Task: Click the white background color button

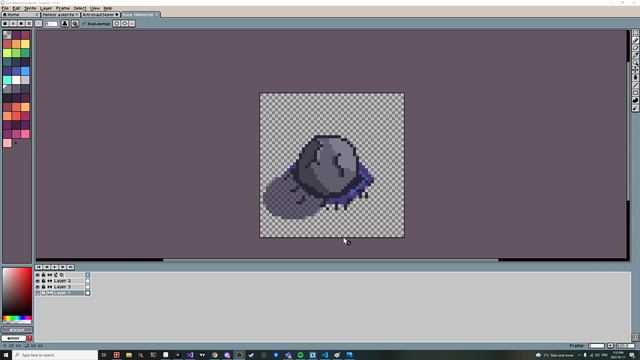Action: coord(14,338)
